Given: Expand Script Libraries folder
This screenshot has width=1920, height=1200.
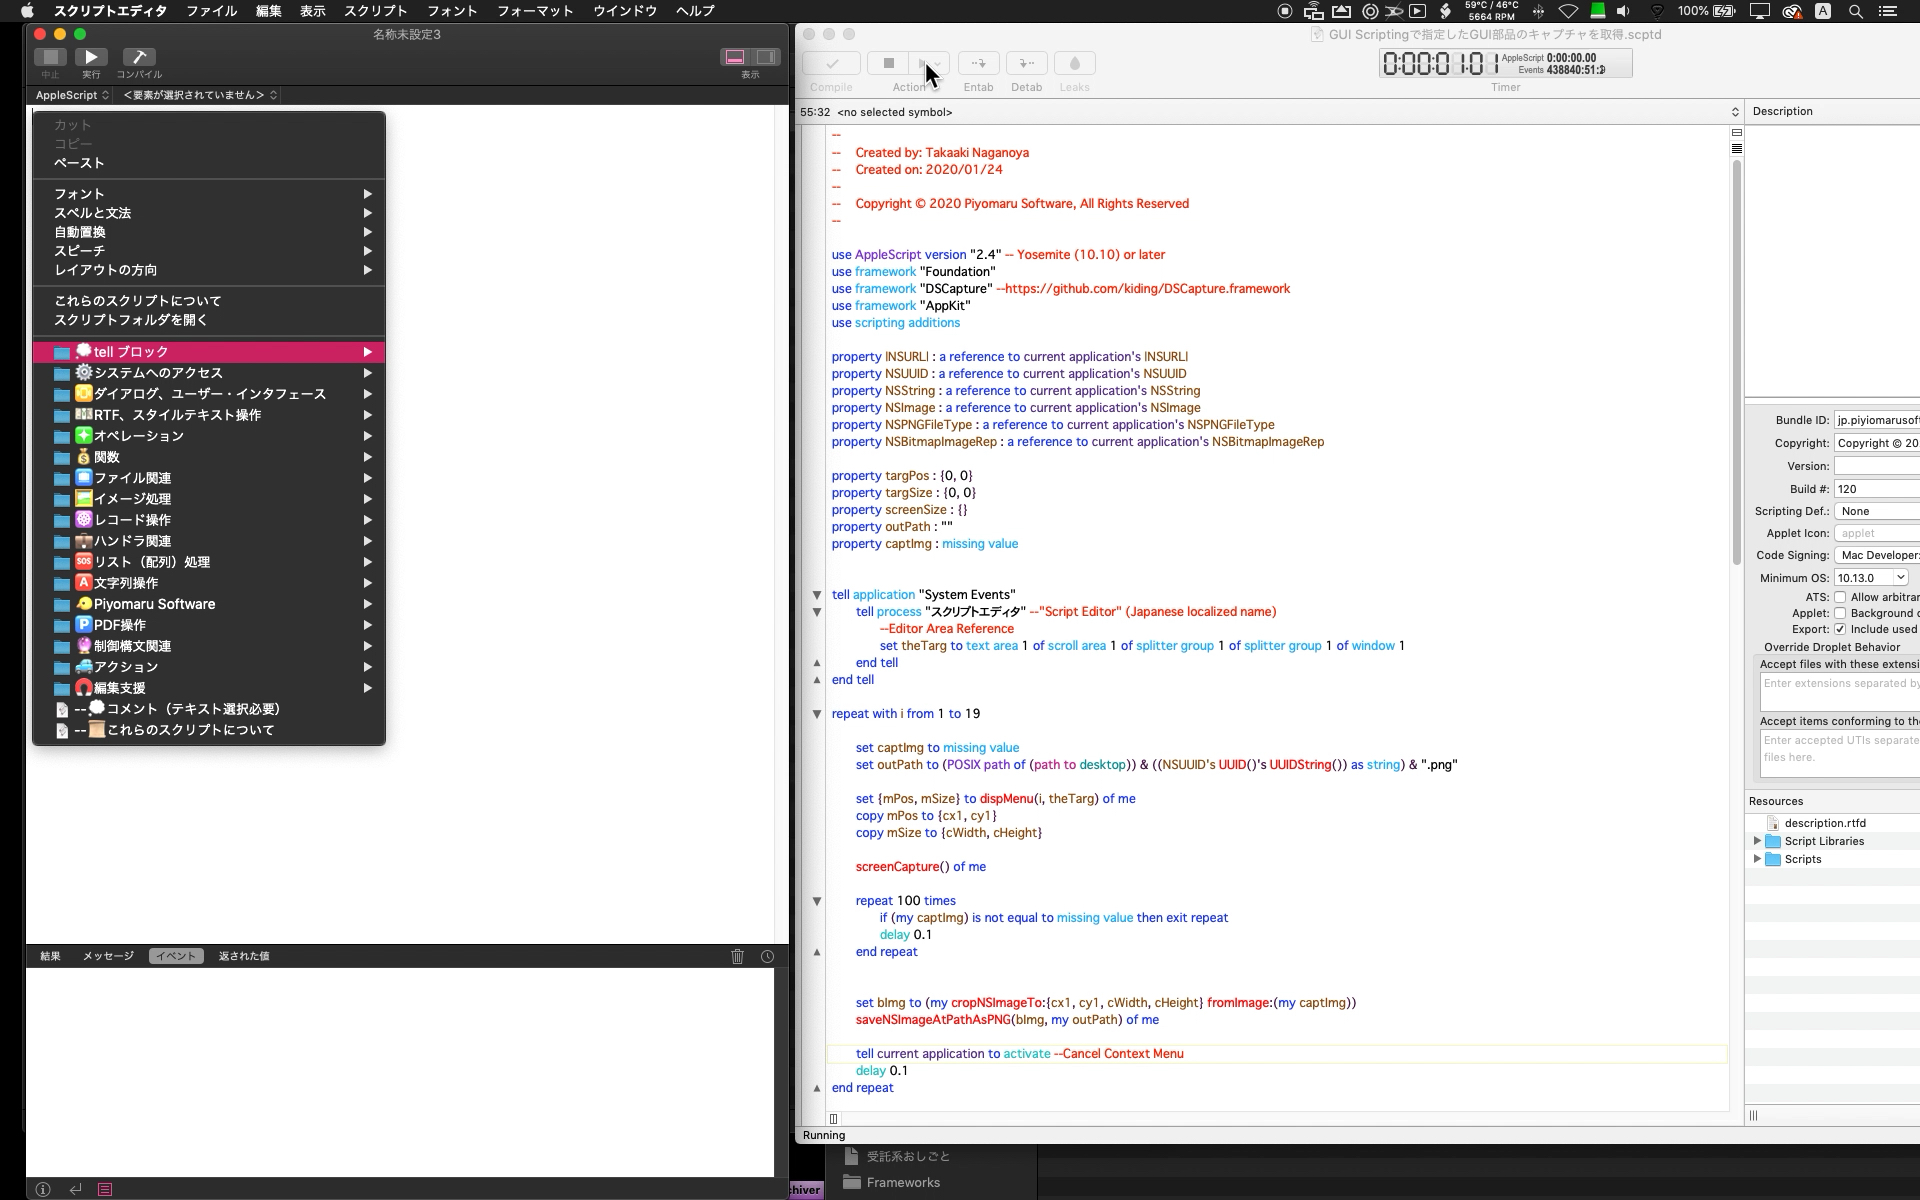Looking at the screenshot, I should (1757, 841).
